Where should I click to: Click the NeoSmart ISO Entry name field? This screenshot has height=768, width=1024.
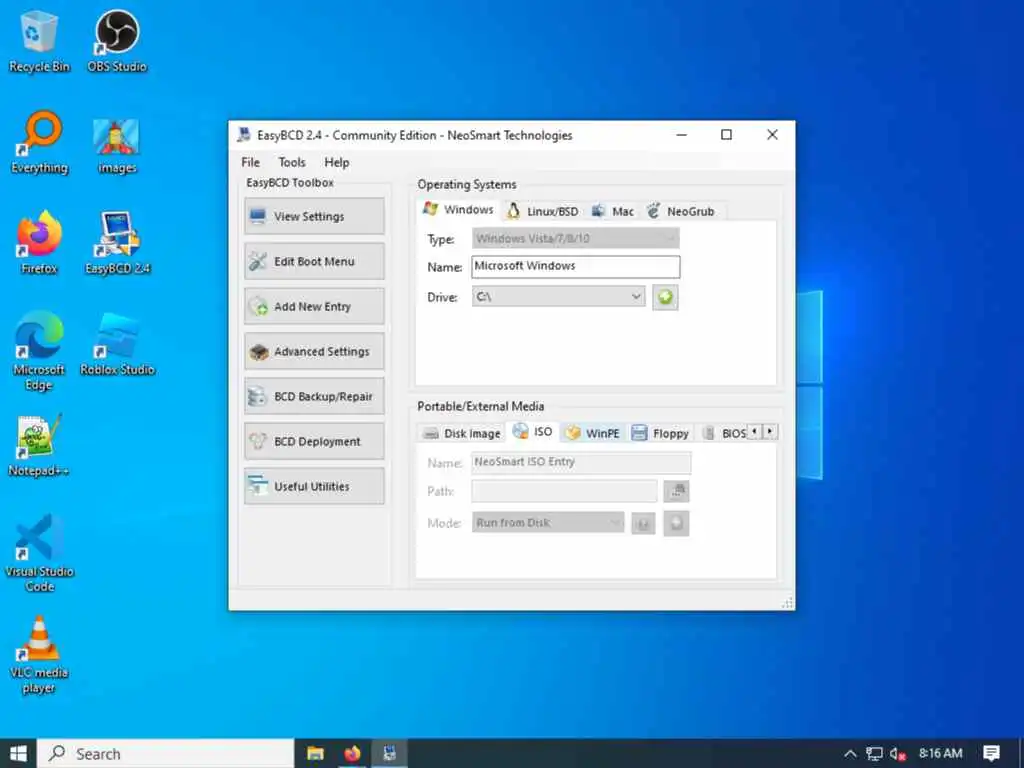click(x=581, y=462)
